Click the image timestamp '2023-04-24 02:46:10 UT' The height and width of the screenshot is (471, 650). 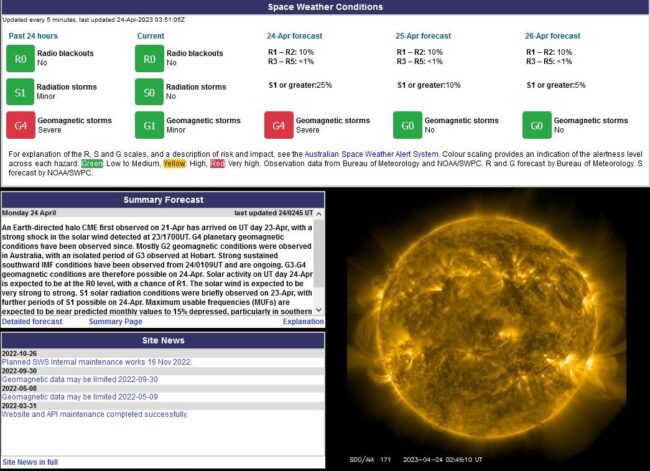[442, 460]
